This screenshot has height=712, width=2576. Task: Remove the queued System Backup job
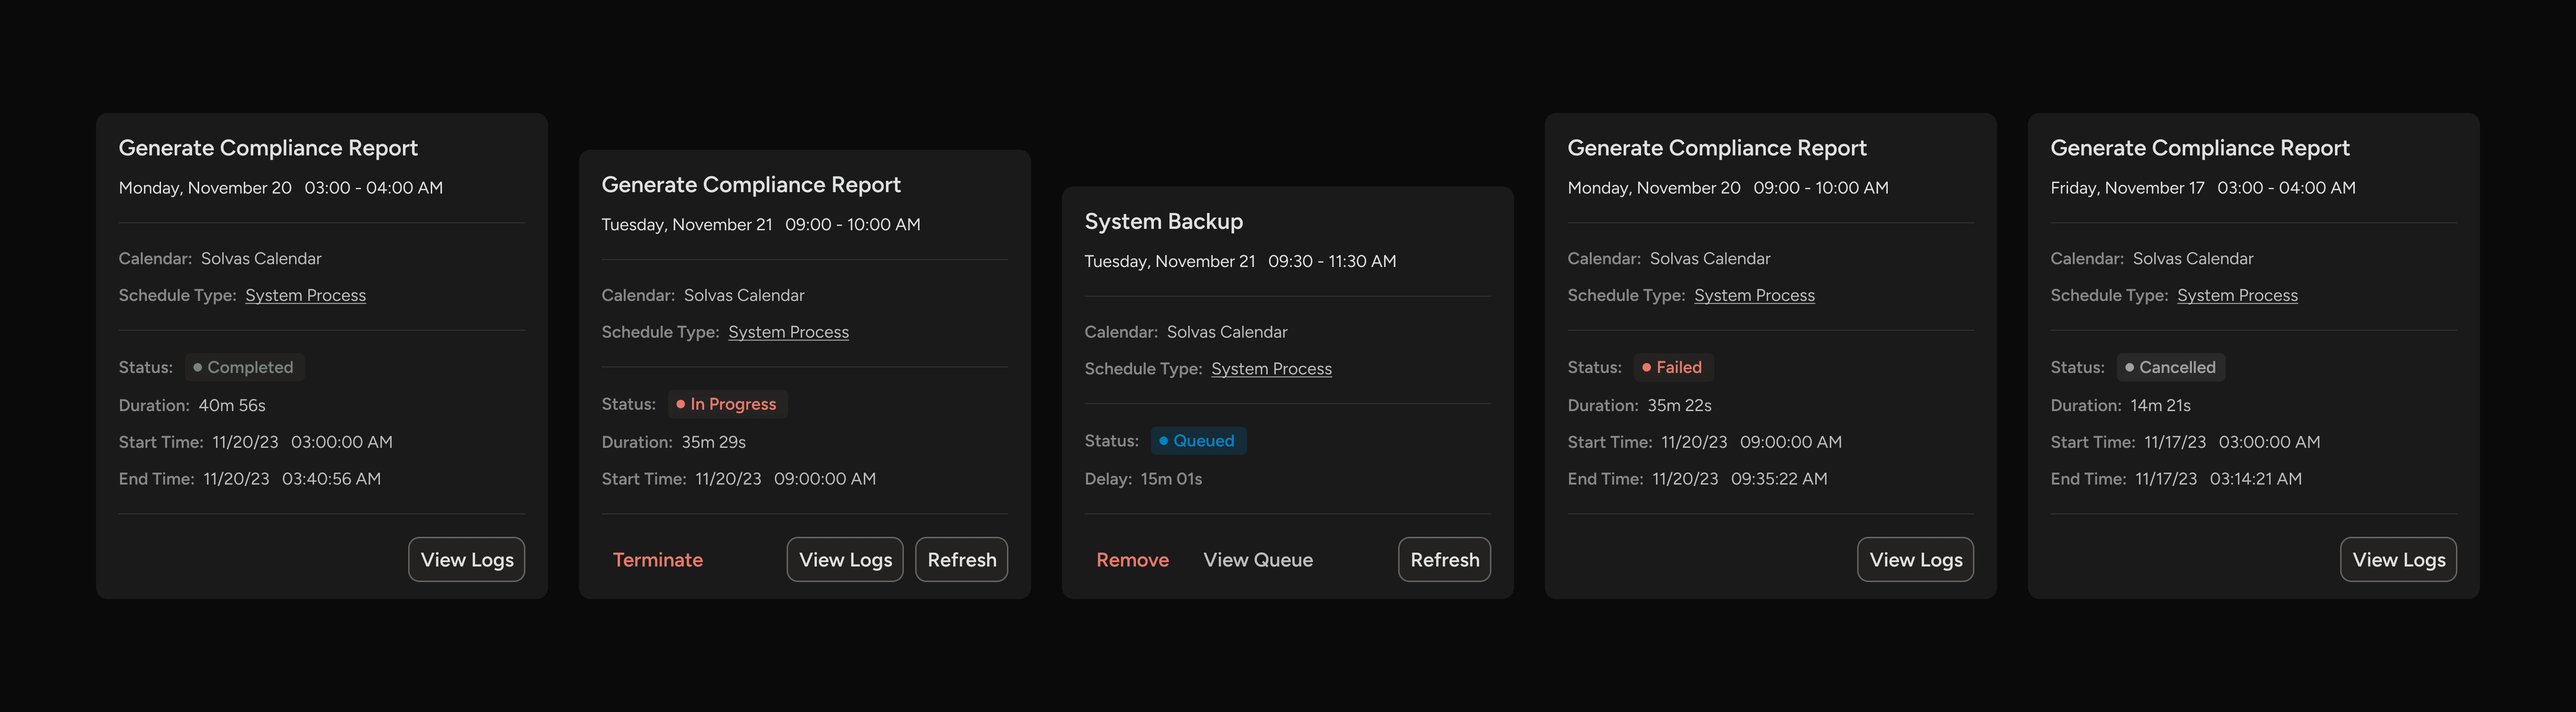point(1132,559)
